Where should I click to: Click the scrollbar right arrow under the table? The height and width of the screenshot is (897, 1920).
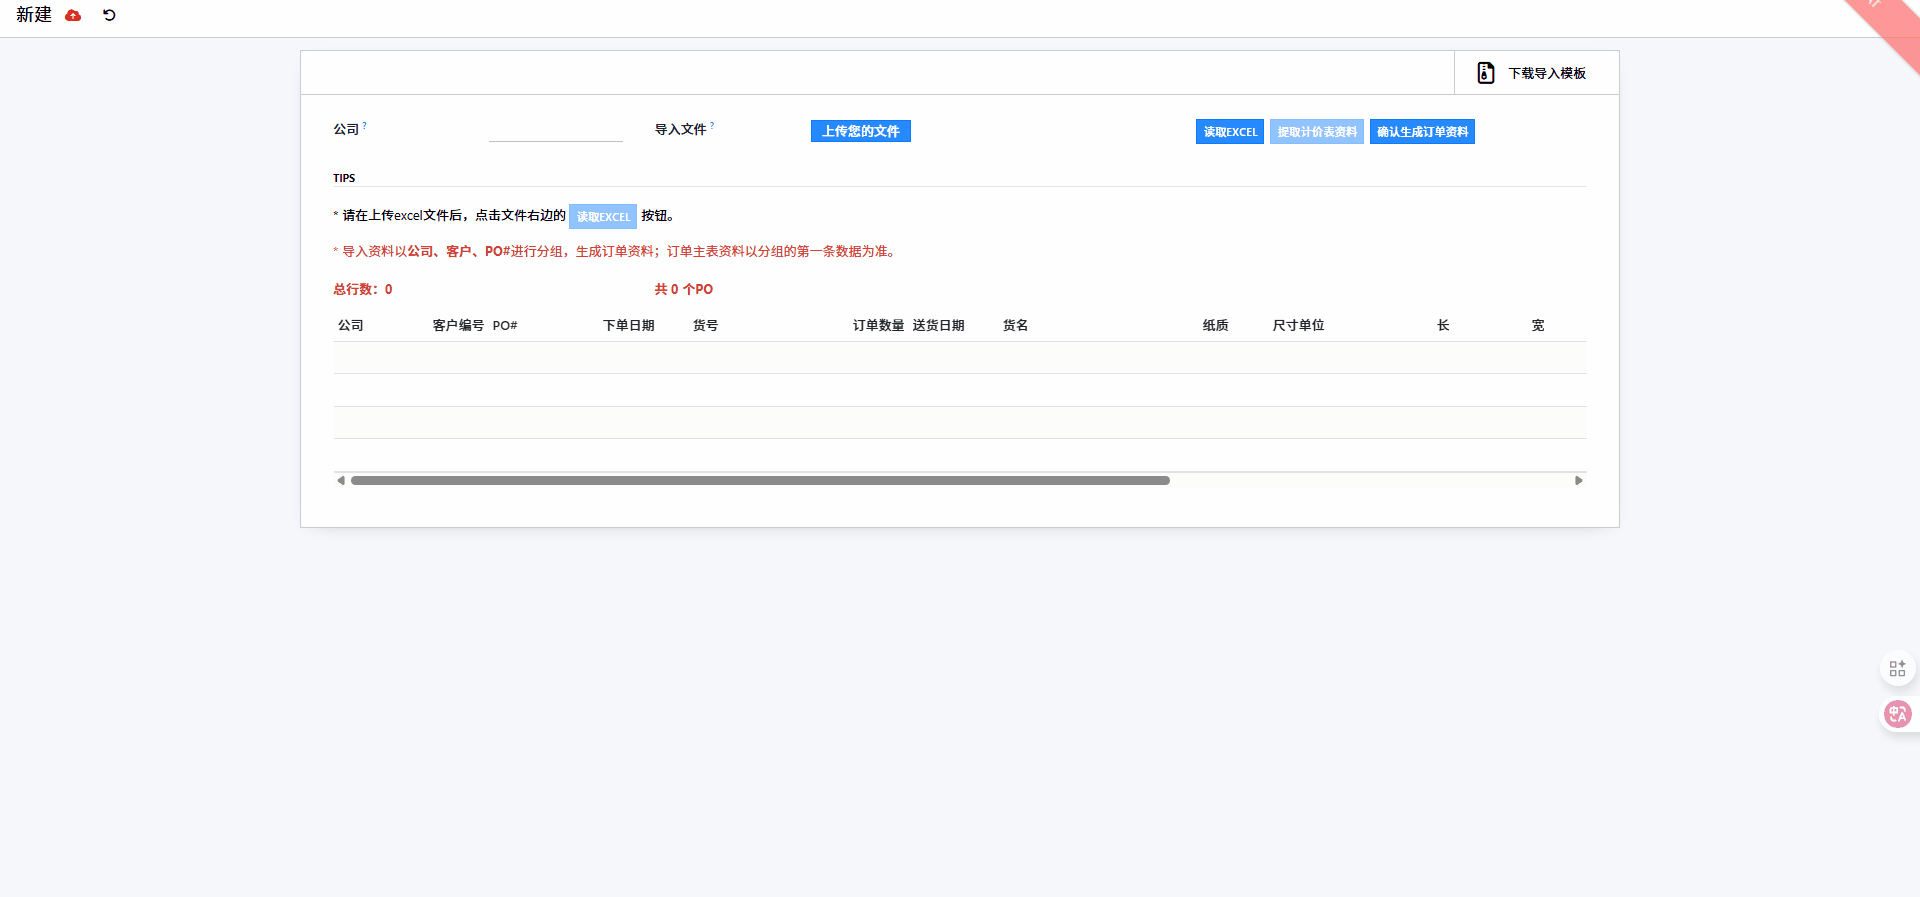1579,481
